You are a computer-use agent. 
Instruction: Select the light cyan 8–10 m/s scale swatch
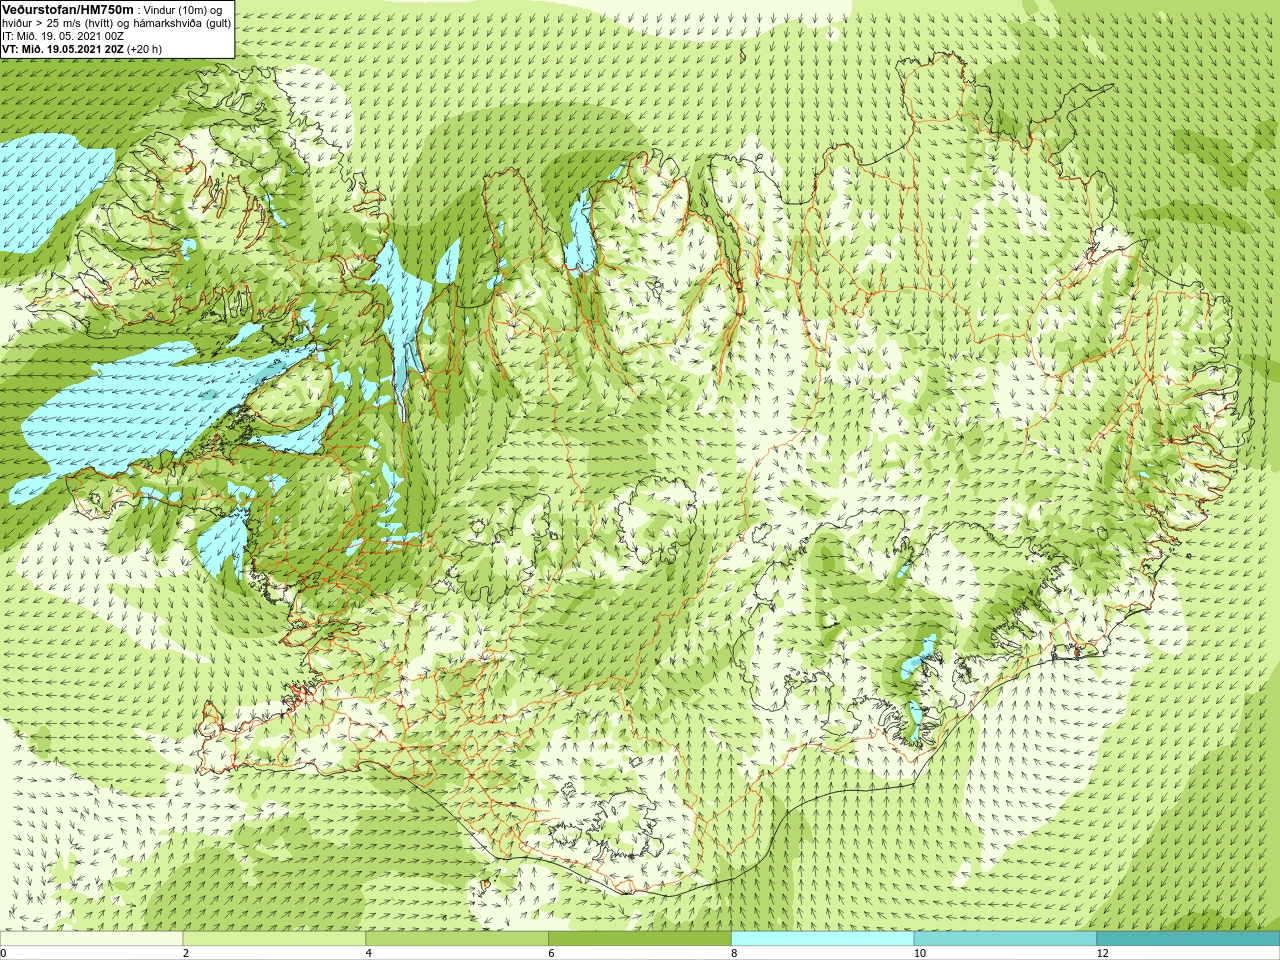point(822,939)
